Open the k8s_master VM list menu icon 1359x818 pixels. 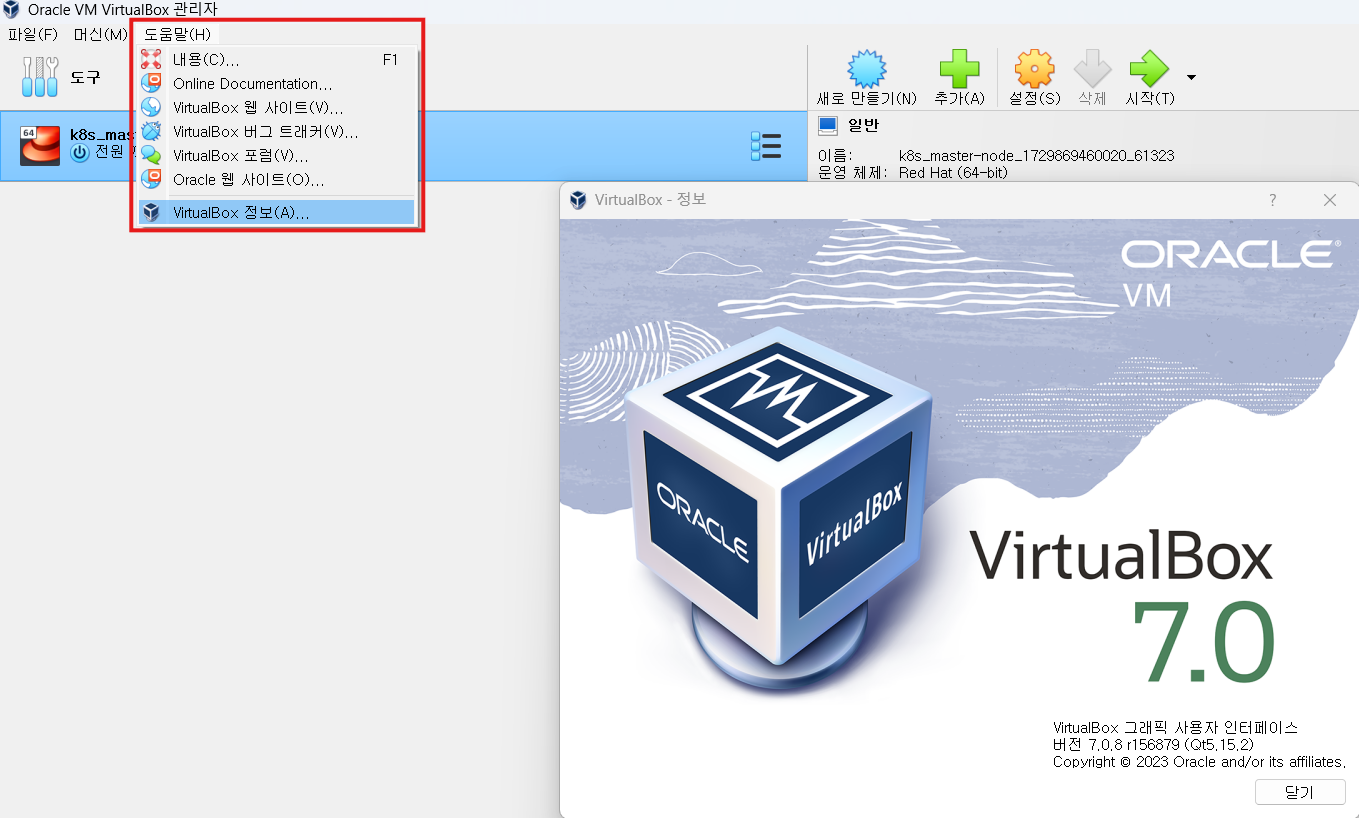[766, 146]
